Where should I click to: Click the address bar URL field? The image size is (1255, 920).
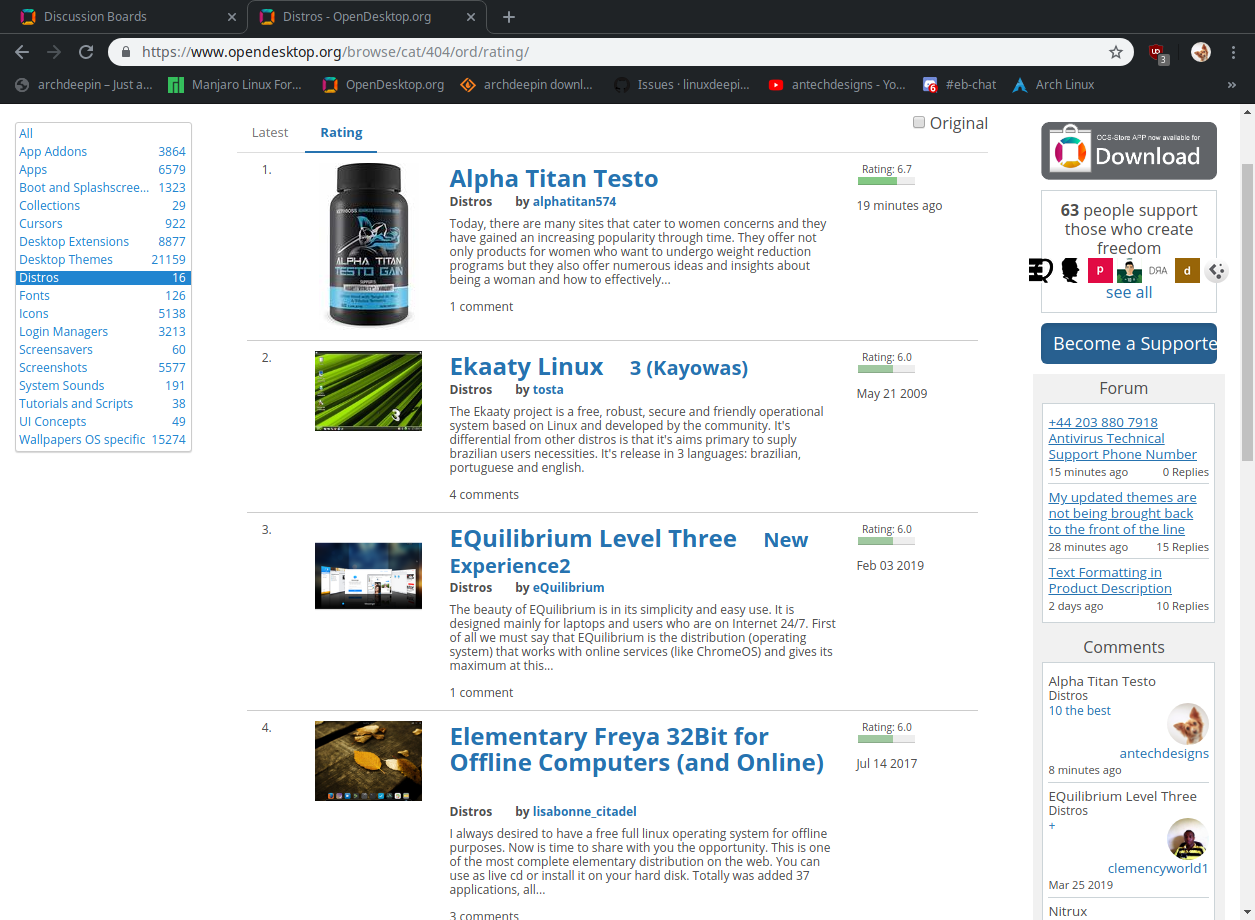pos(620,52)
